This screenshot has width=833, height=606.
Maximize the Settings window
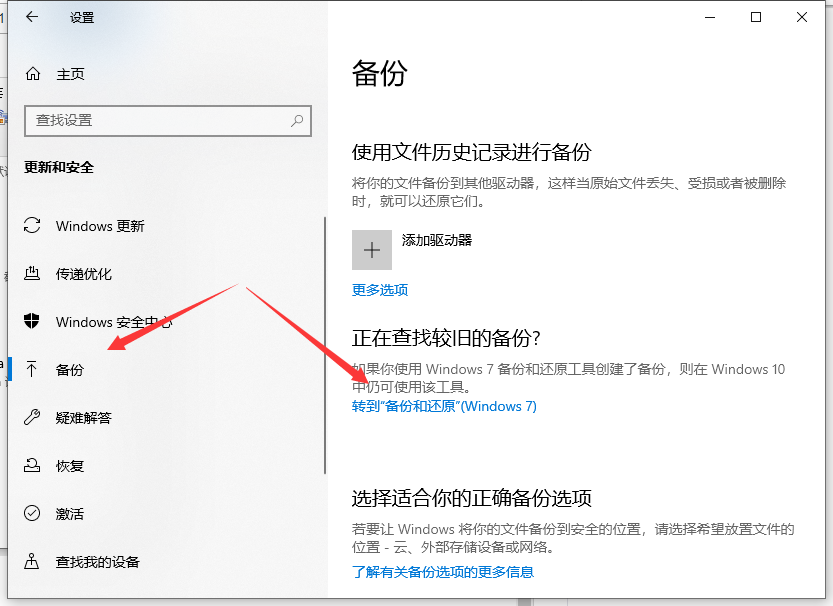(x=756, y=17)
